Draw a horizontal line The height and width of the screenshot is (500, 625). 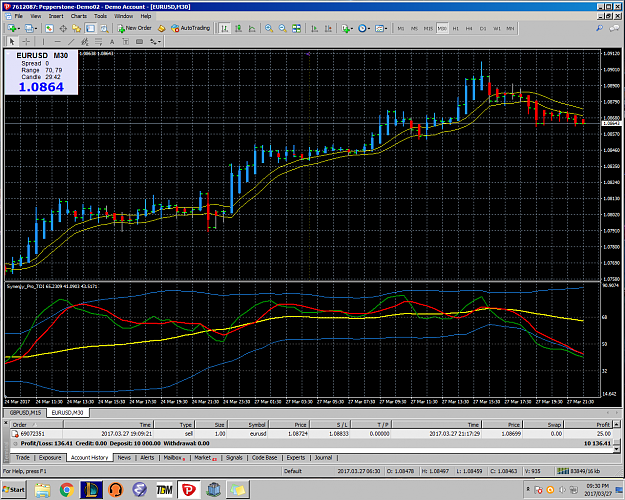[x=57, y=41]
